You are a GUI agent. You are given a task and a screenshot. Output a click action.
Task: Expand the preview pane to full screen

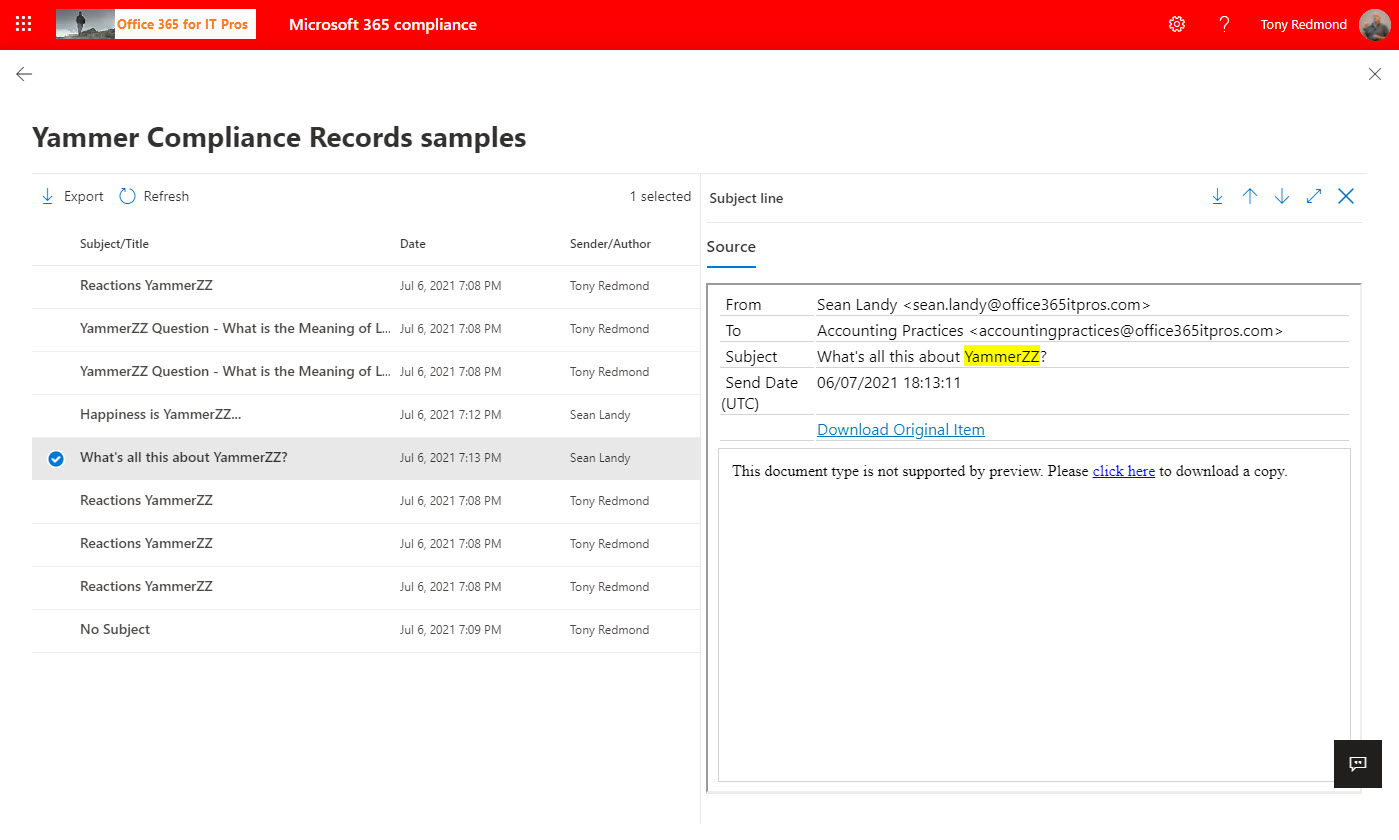1314,196
